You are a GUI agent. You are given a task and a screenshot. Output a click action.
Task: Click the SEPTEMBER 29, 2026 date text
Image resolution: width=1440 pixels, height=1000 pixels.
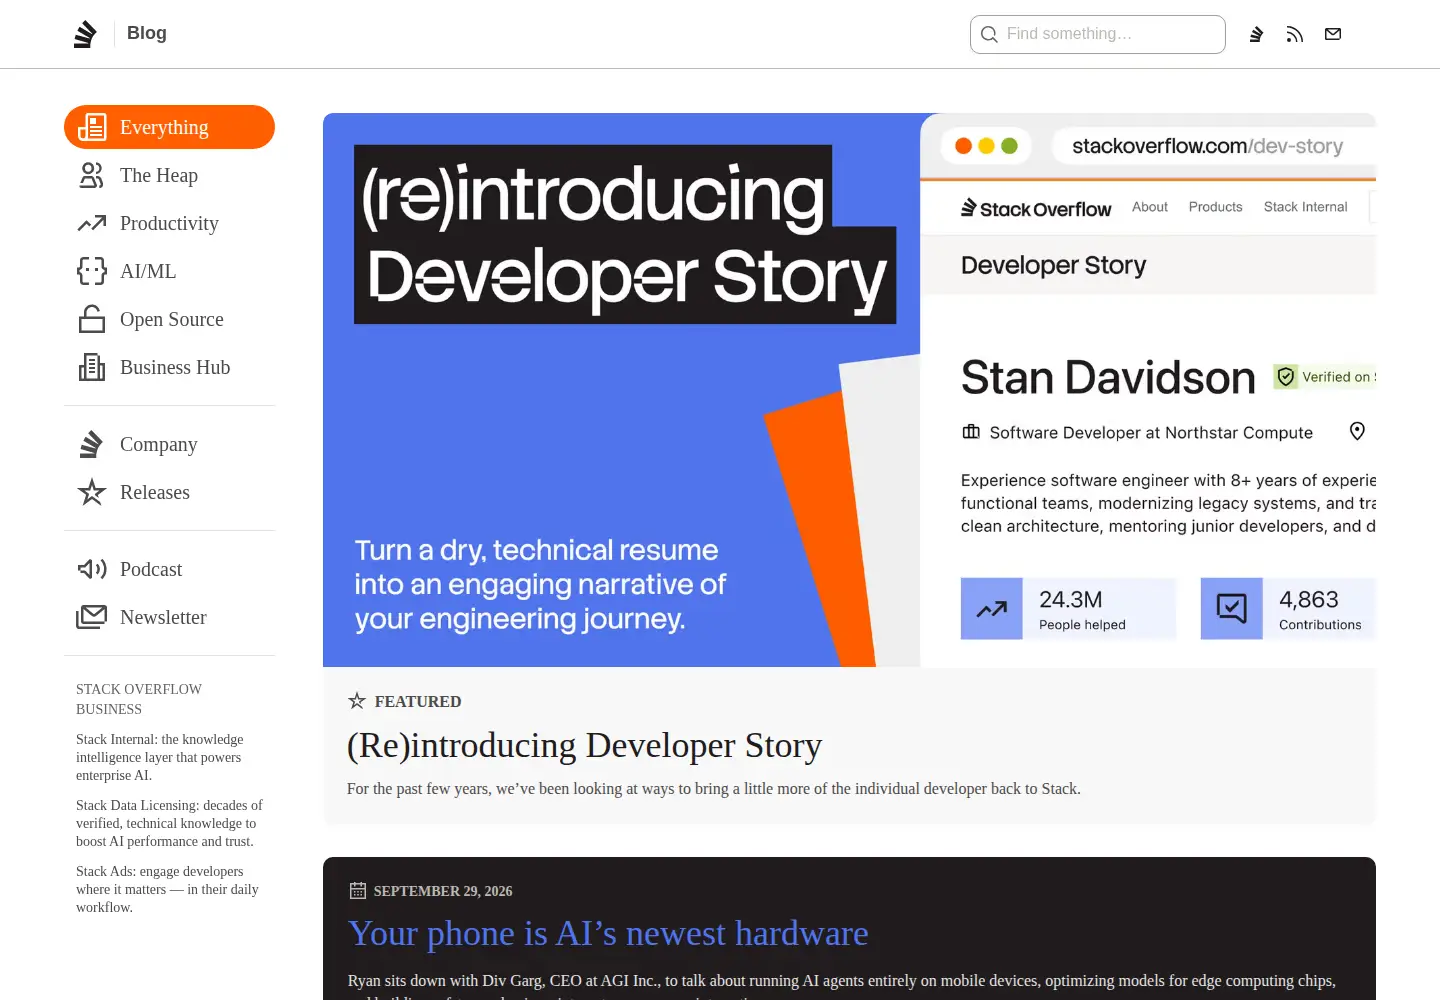443,891
